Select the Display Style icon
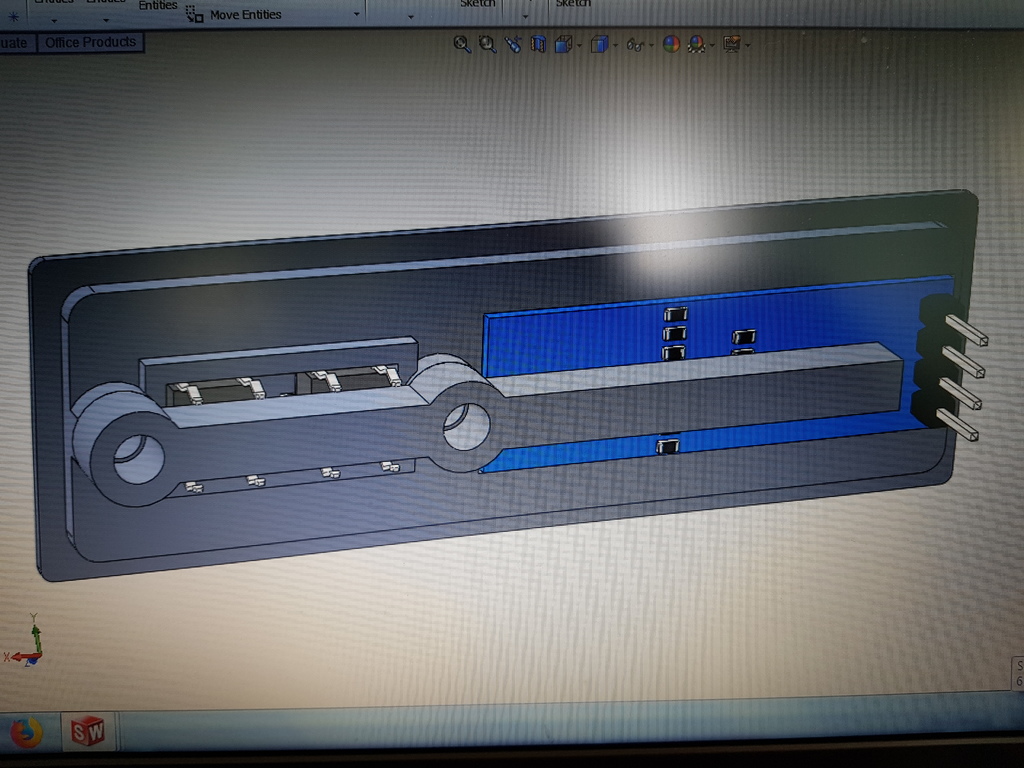 (599, 44)
